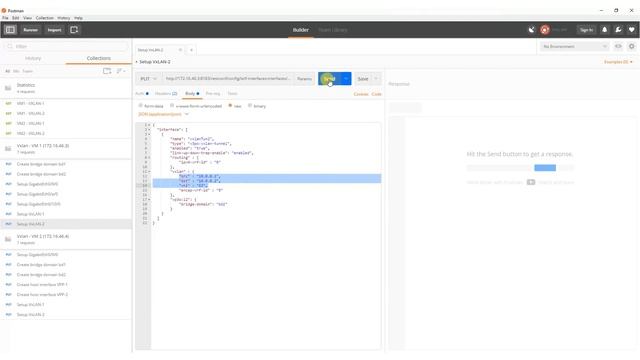Viewport: 640px width, 360px height.
Task: Open the Auth request tab
Action: [x=142, y=94]
